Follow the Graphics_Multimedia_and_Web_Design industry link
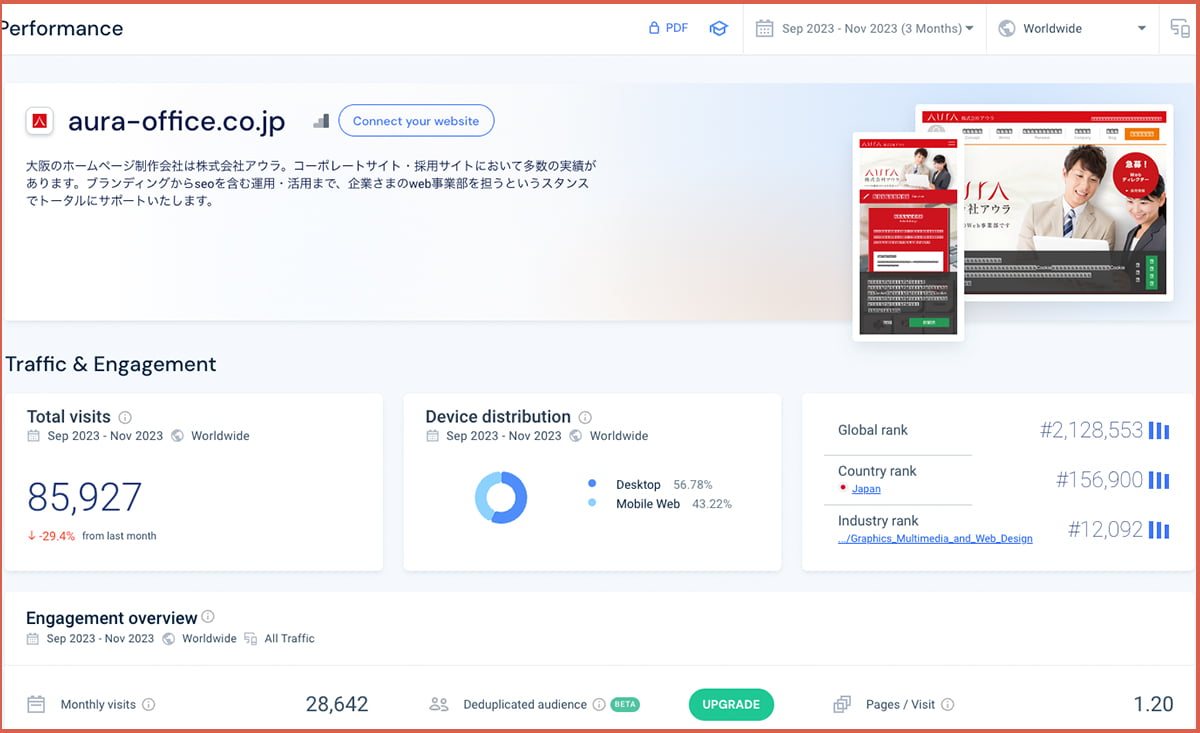 (935, 538)
